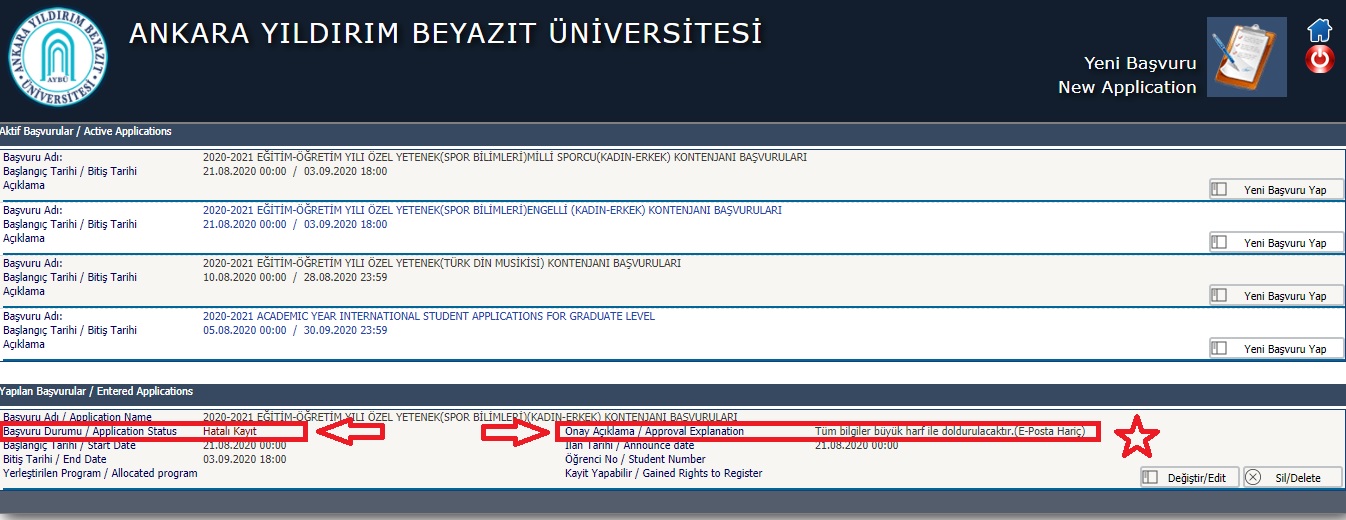Open New Application via the clipboard icon
The image size is (1346, 520).
(x=1245, y=57)
